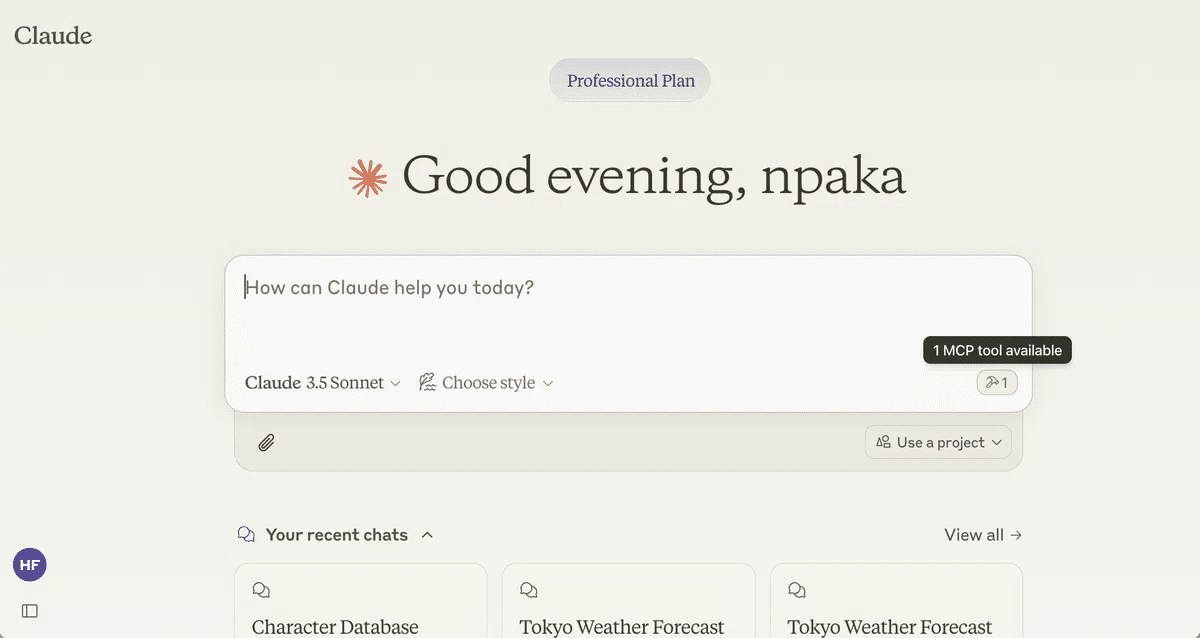Click the Professional Plan badge

tap(629, 80)
